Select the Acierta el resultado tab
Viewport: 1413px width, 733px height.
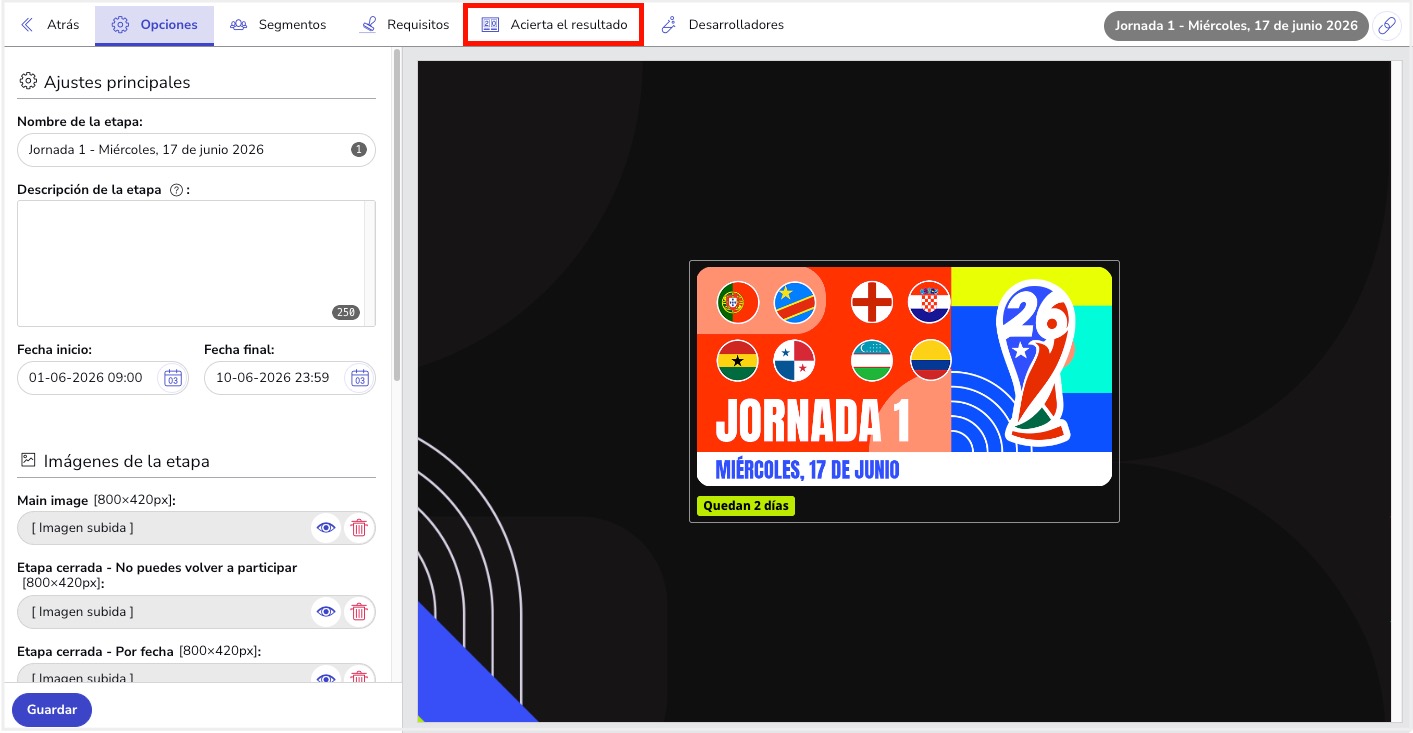tap(554, 25)
